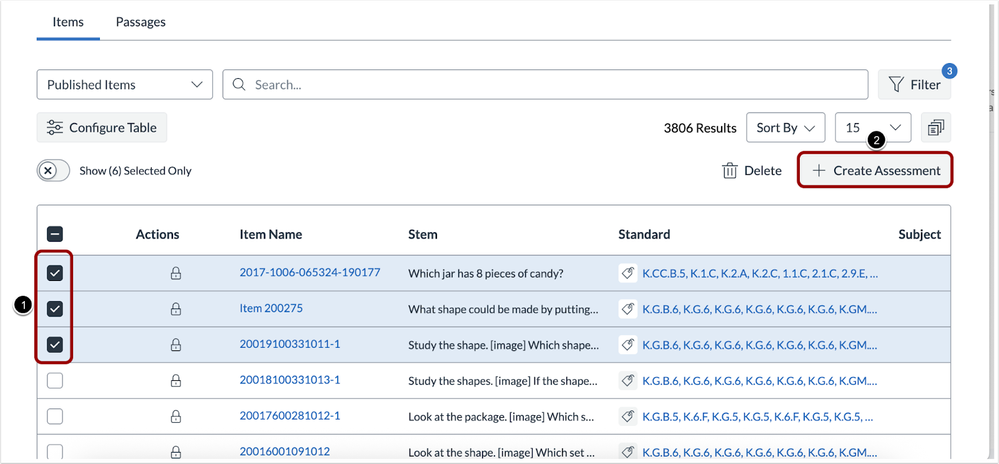Open the Configure Table settings

point(102,128)
